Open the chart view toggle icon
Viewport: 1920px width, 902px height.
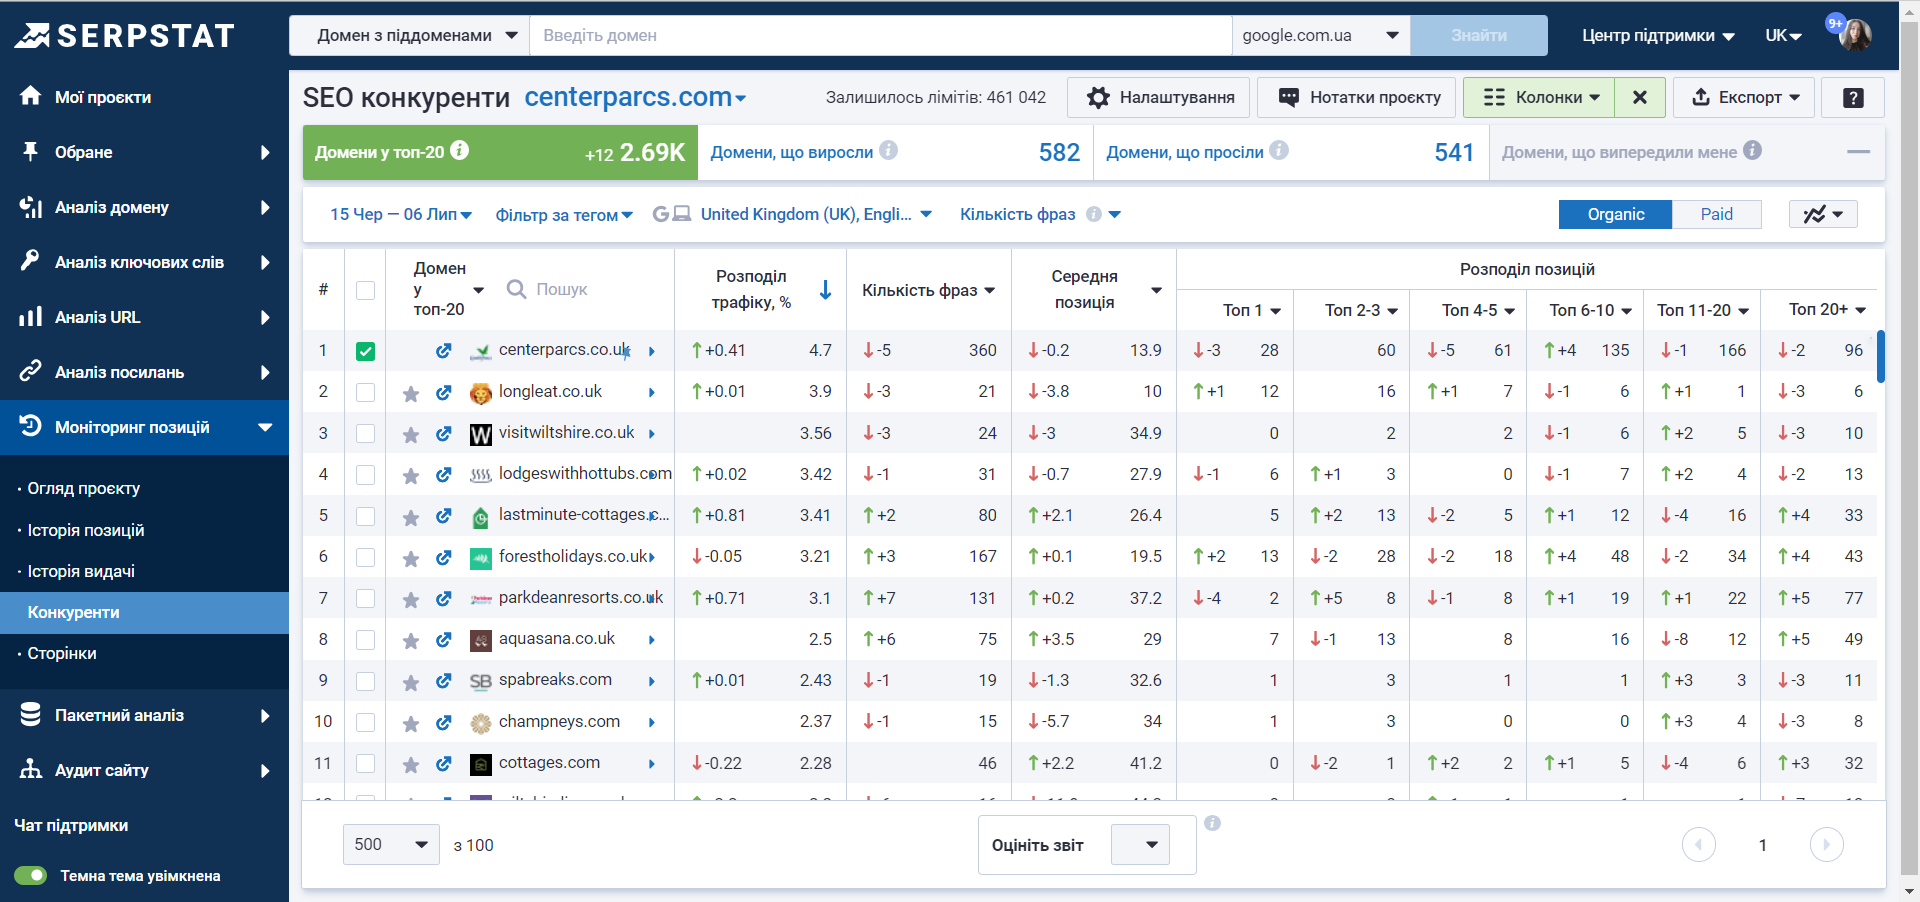click(1823, 214)
